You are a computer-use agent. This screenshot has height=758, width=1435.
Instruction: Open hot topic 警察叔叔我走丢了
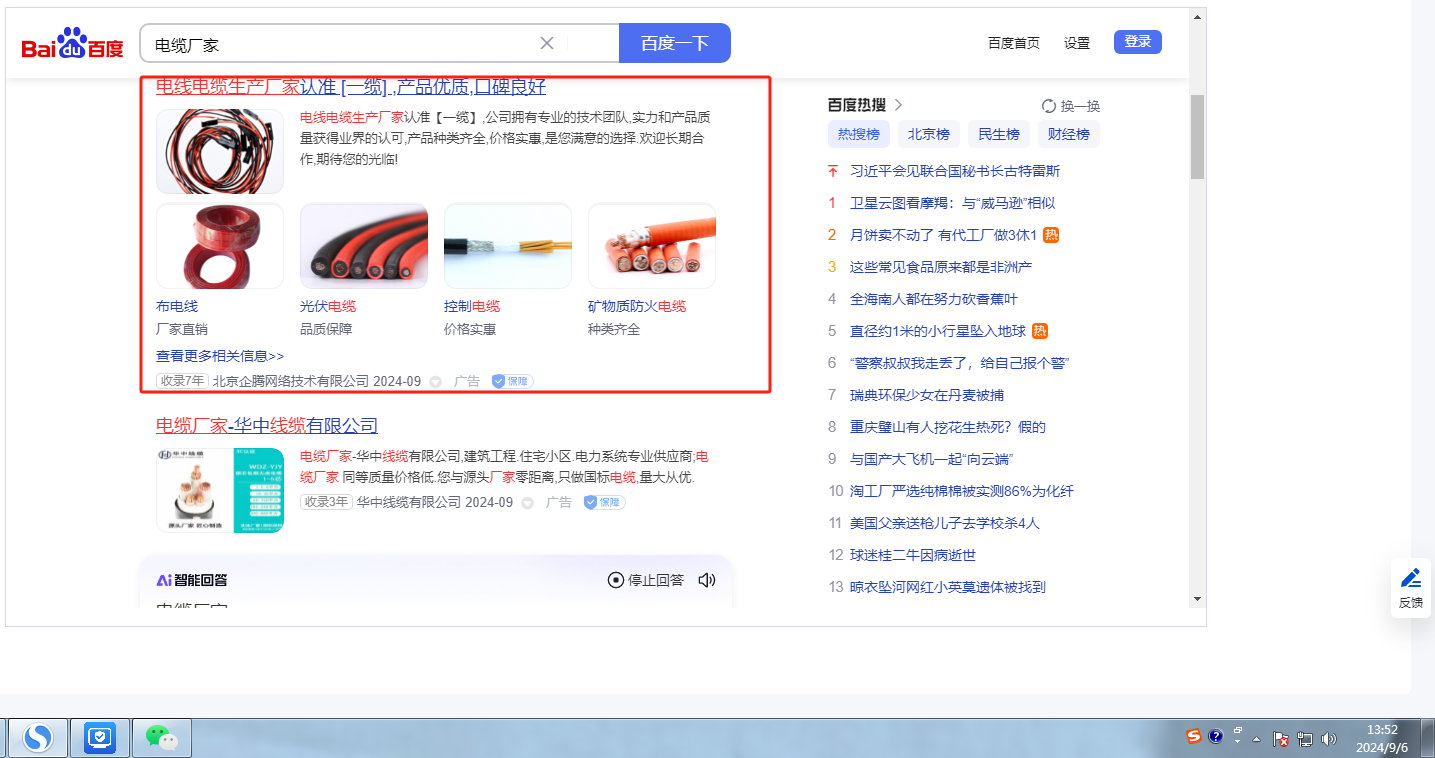(960, 363)
